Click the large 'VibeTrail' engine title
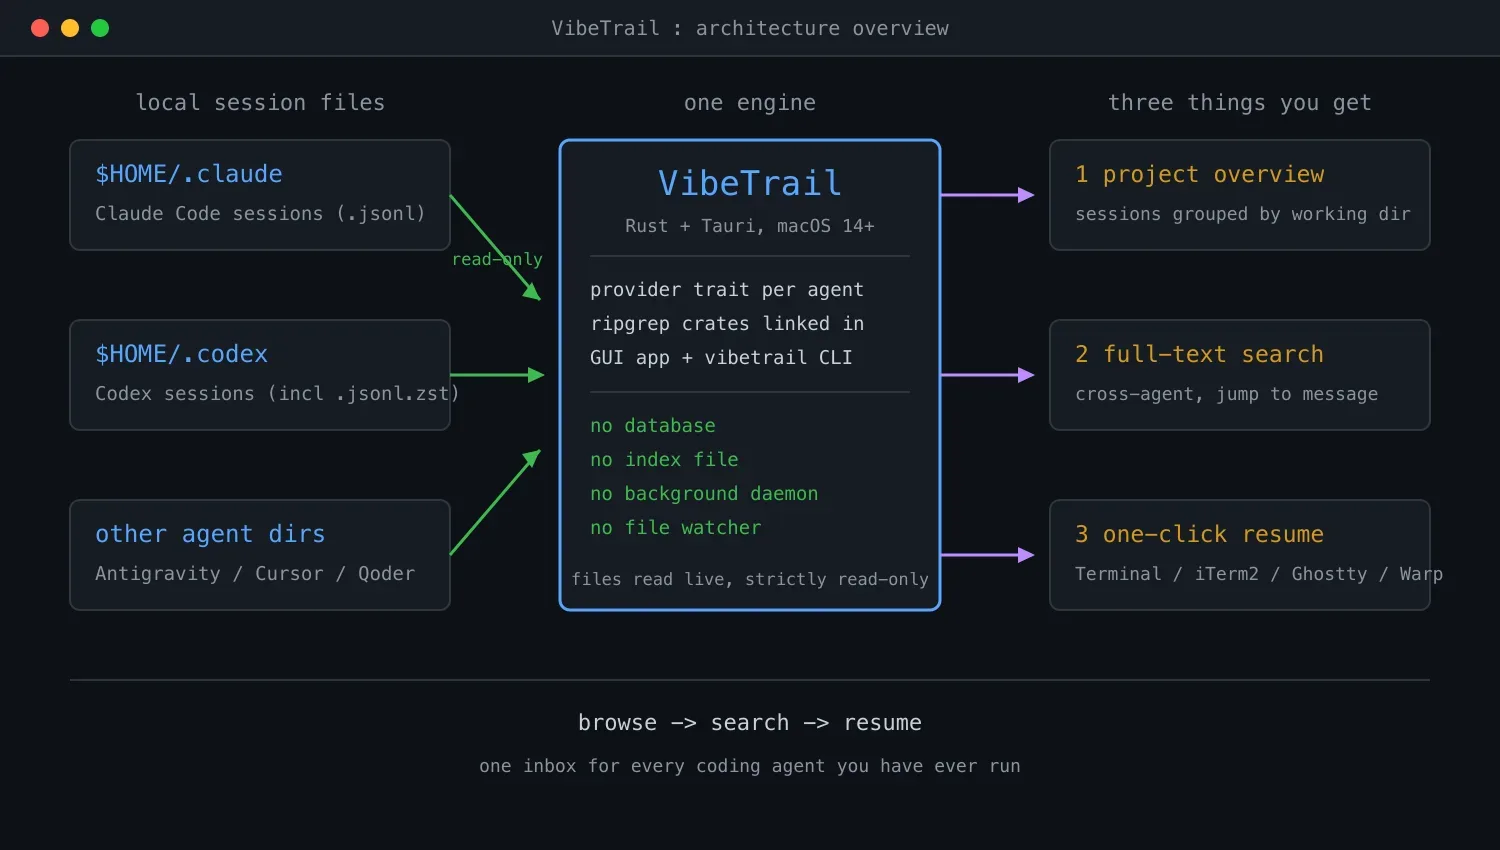 pyautogui.click(x=750, y=183)
